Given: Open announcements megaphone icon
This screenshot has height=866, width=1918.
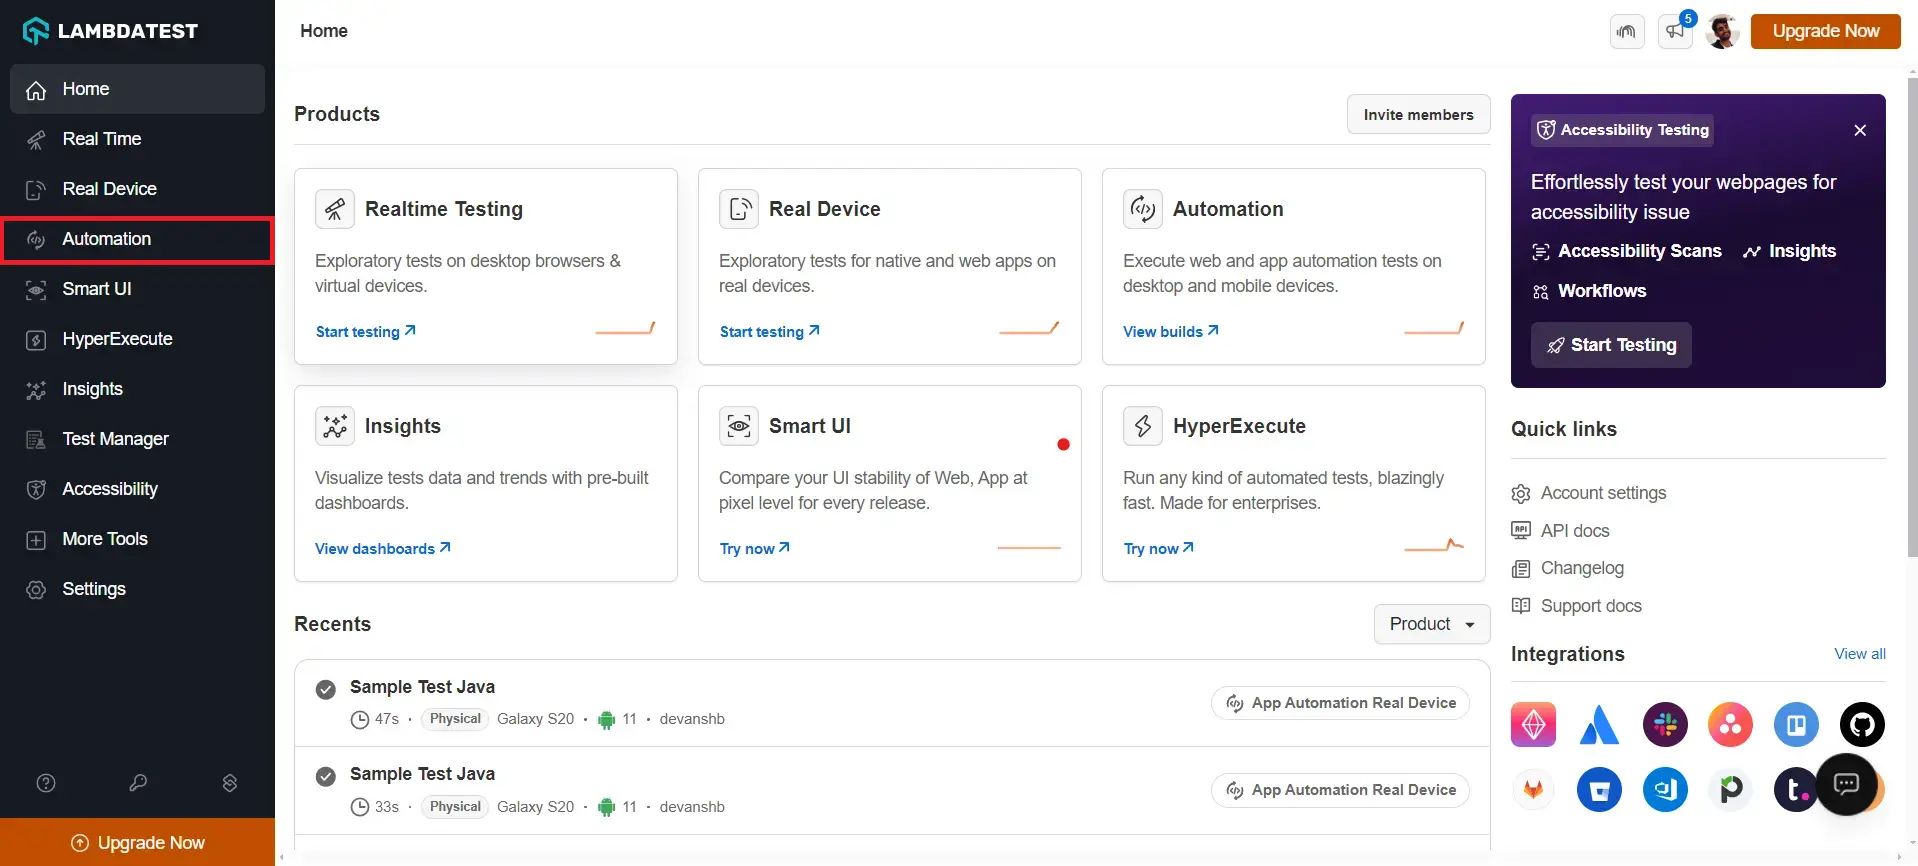Looking at the screenshot, I should 1675,31.
